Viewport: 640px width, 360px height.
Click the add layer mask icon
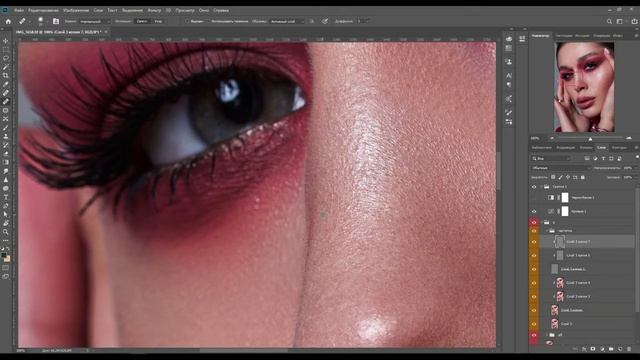[x=593, y=349]
